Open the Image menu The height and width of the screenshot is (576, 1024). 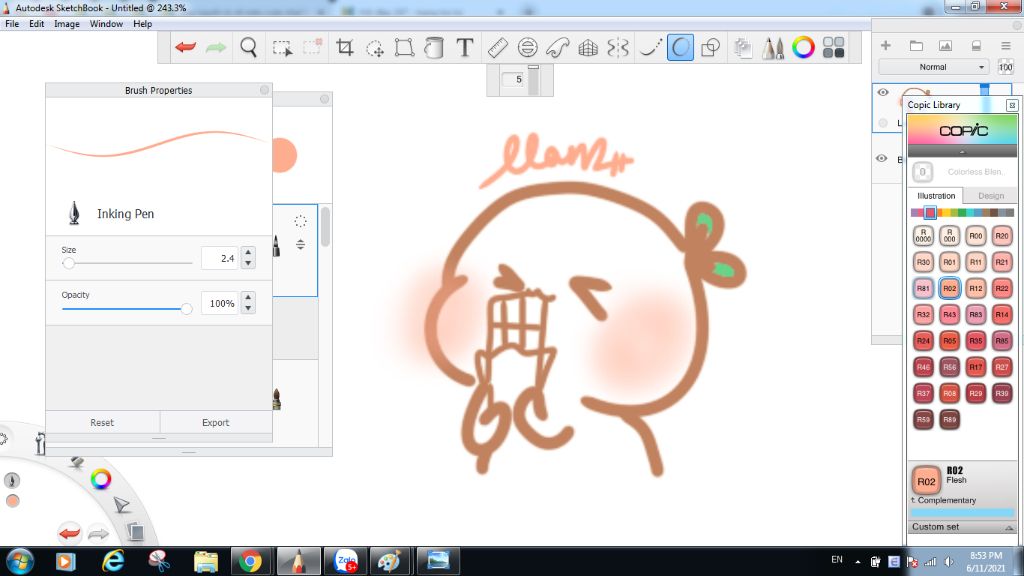67,24
